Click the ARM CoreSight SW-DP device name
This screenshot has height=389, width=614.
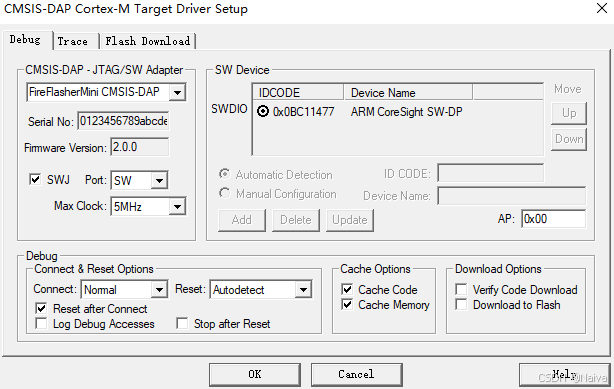tap(406, 112)
